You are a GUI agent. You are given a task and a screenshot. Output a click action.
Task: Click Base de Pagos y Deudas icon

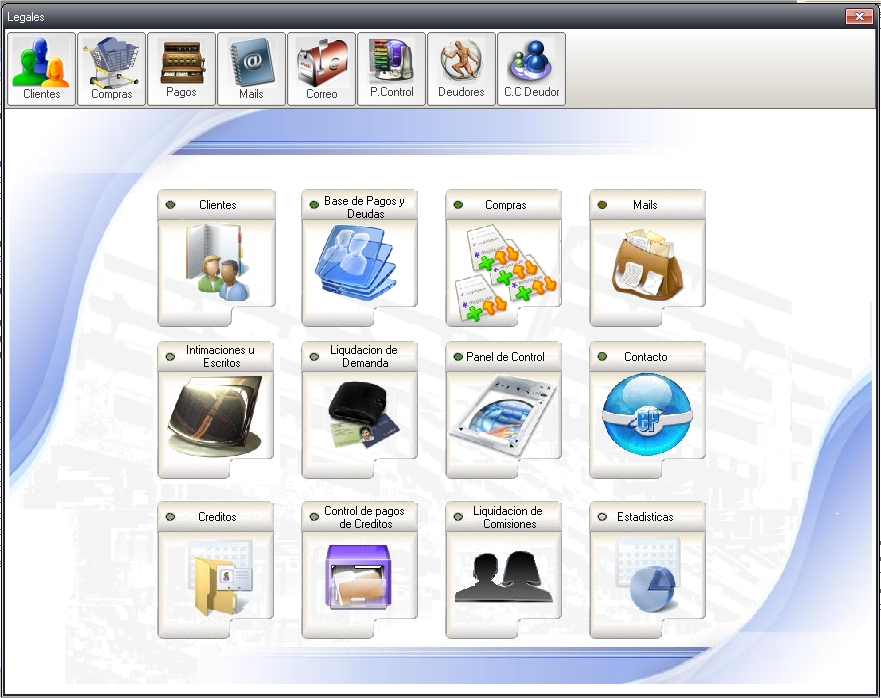358,260
